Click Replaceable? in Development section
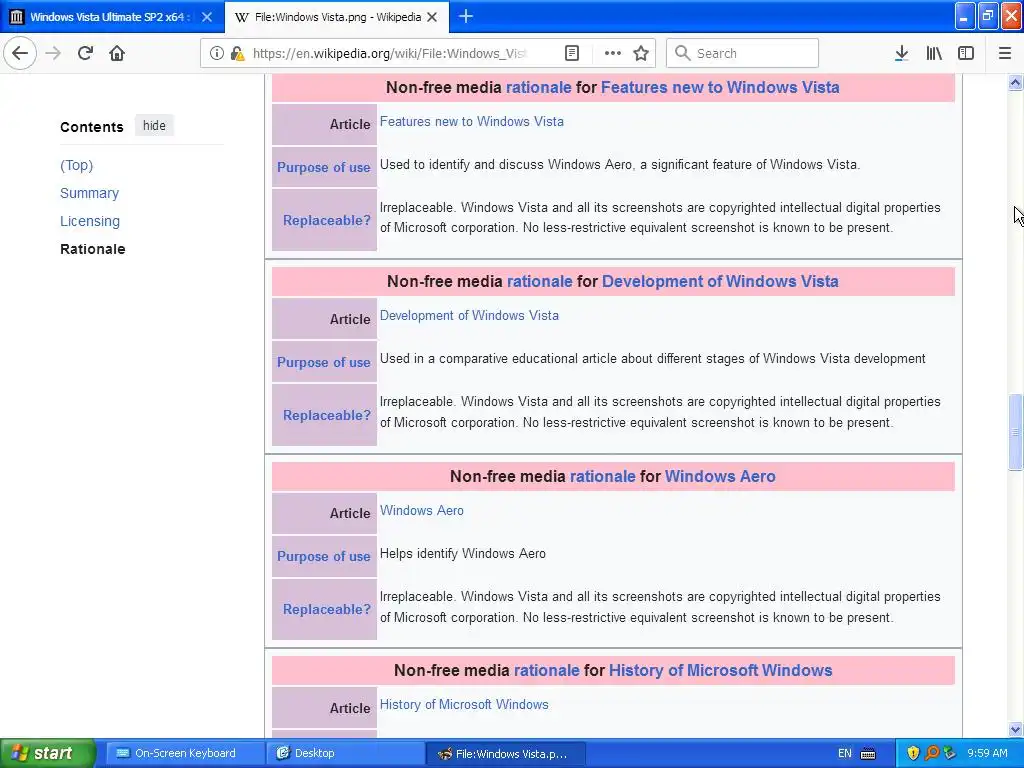The width and height of the screenshot is (1024, 768). (327, 415)
